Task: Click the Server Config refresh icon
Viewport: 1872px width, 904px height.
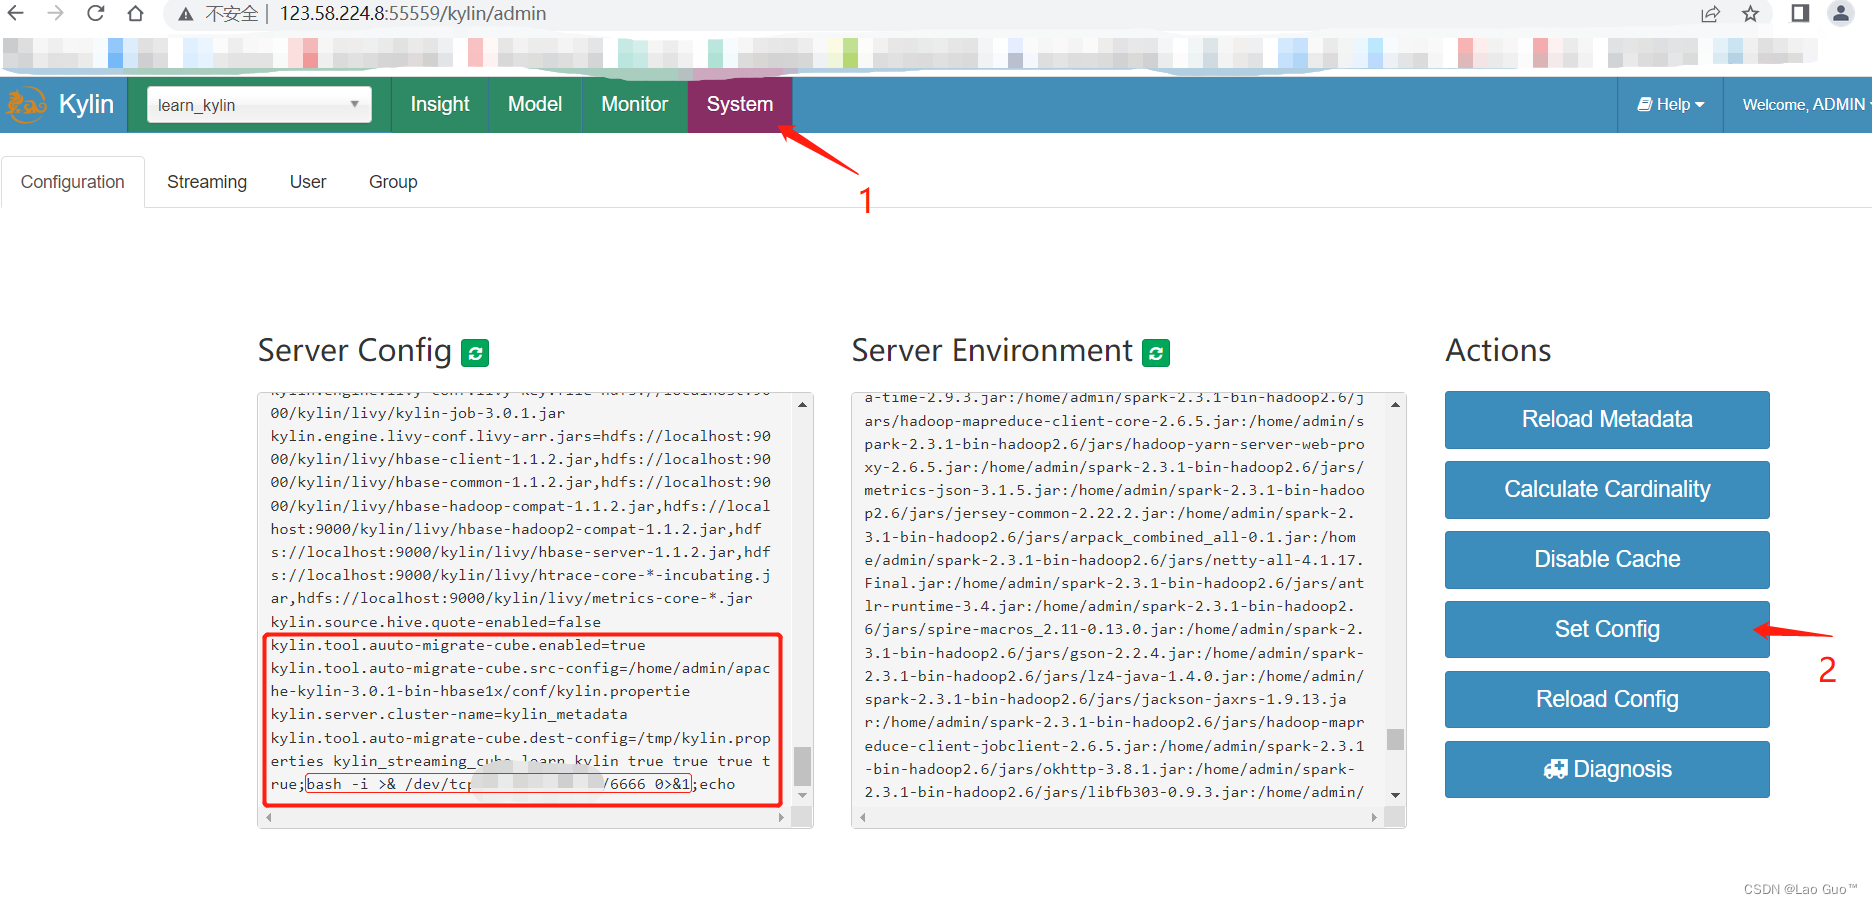Action: pos(477,352)
